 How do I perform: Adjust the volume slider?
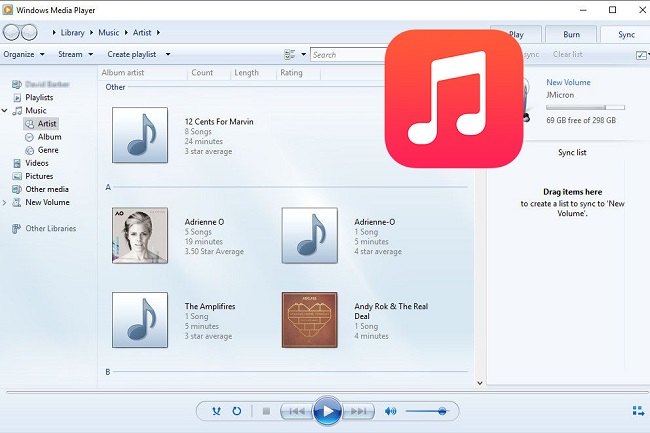[427, 411]
